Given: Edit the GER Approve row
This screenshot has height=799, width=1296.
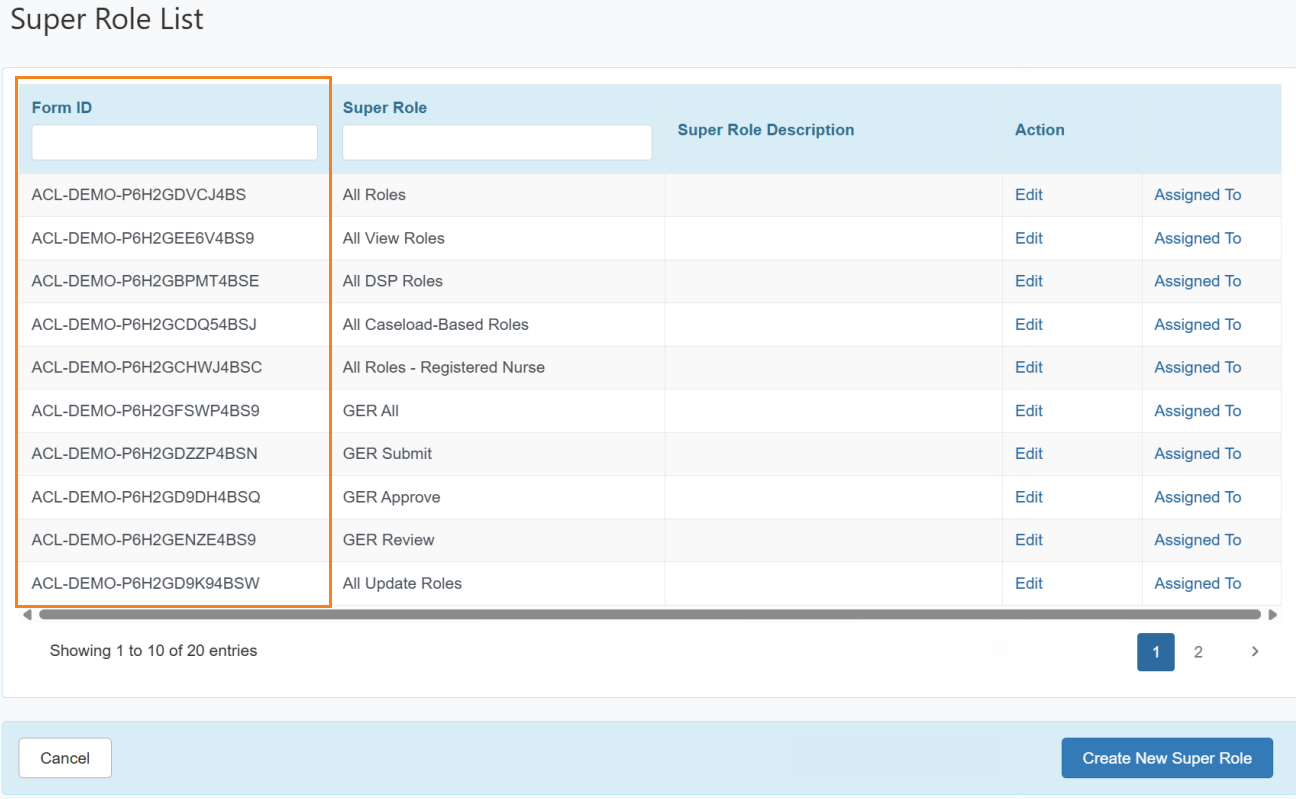Looking at the screenshot, I should 1029,497.
